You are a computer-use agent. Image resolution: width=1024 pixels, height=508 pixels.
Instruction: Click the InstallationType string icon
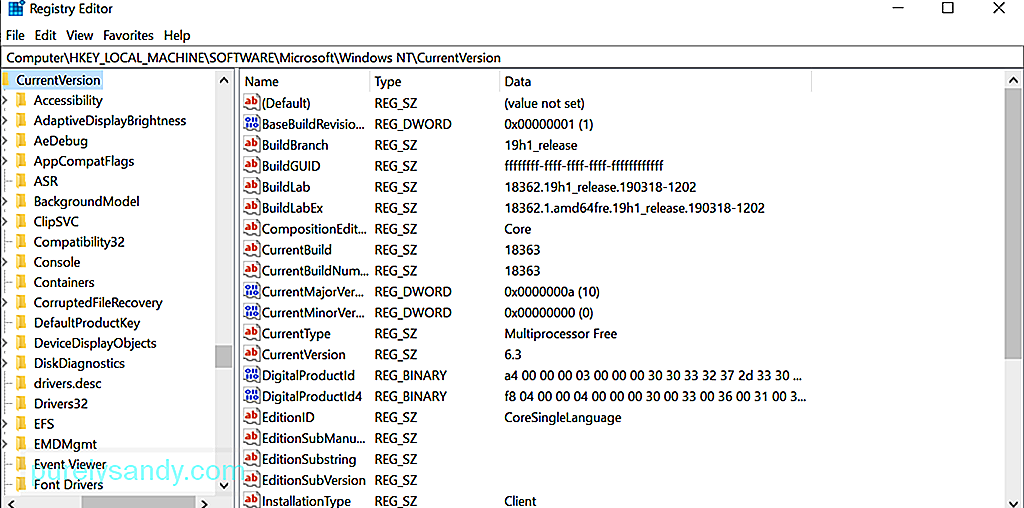pyautogui.click(x=251, y=500)
